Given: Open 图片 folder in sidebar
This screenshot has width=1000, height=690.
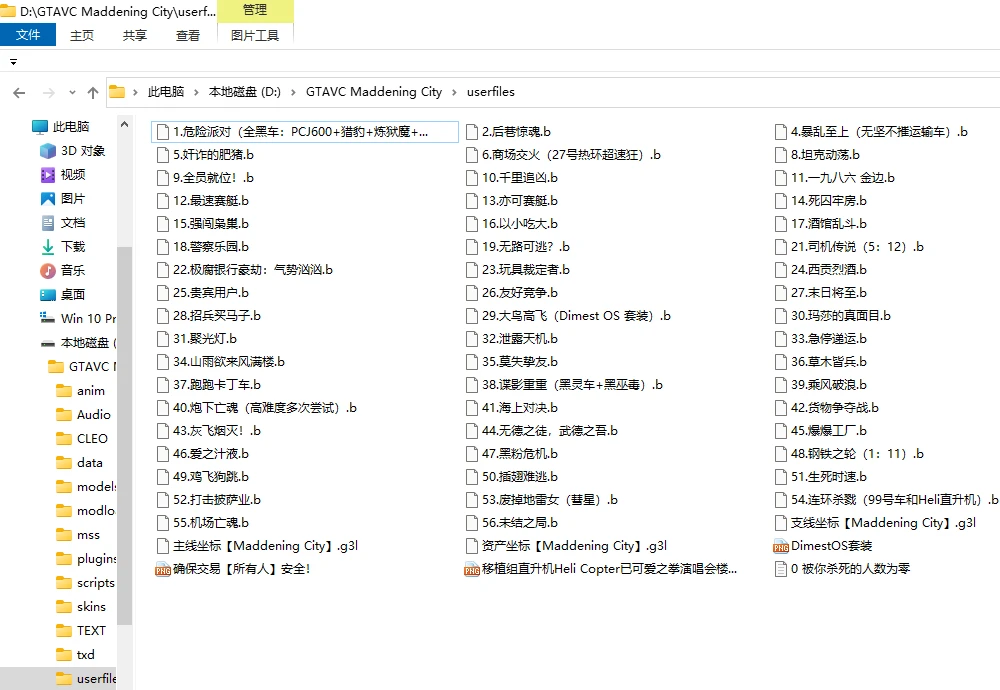Looking at the screenshot, I should 62,198.
